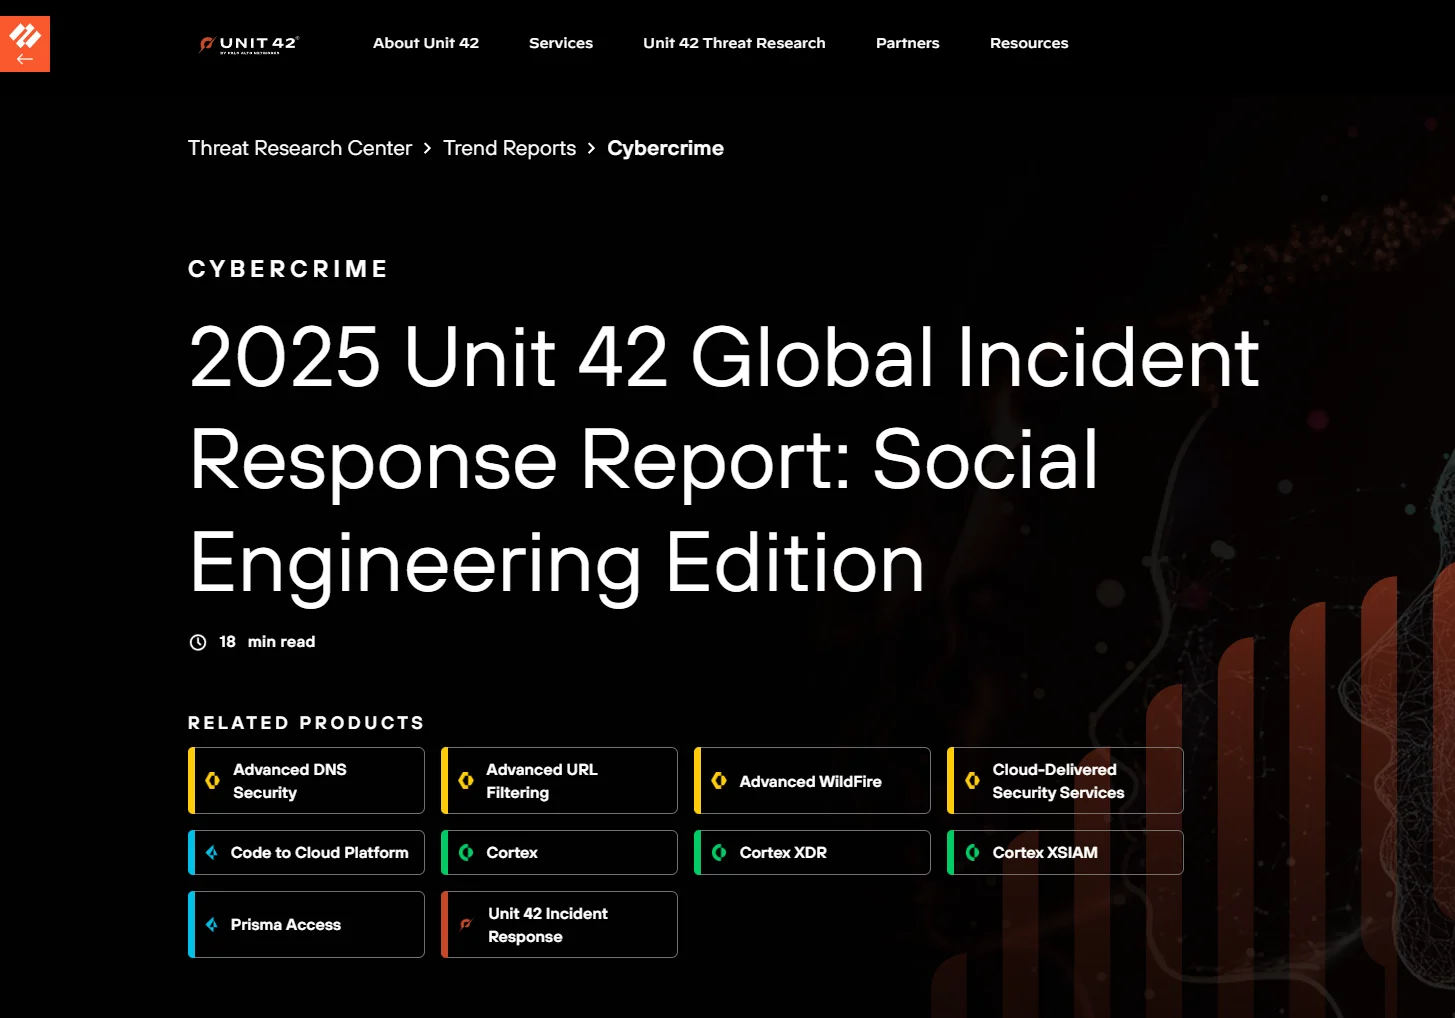Open the Advanced WildFire product
This screenshot has width=1455, height=1018.
click(x=812, y=781)
